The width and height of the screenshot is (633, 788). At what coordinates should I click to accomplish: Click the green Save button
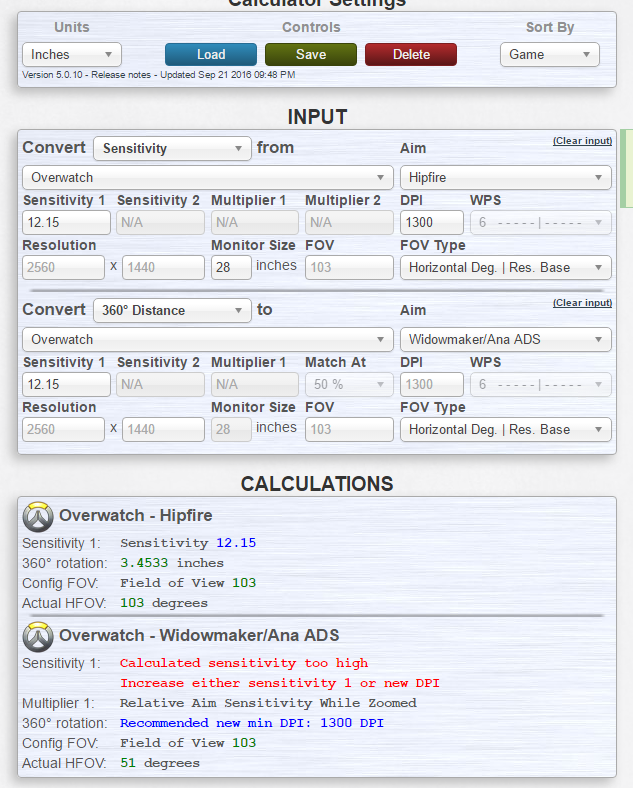311,54
